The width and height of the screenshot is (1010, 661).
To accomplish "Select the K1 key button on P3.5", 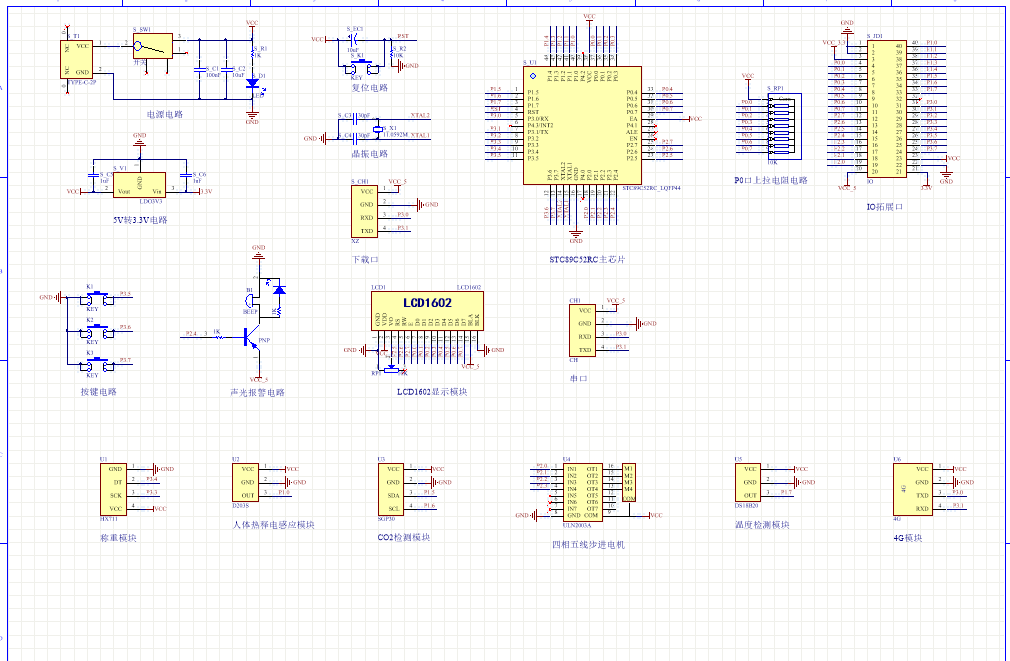I will click(x=93, y=298).
